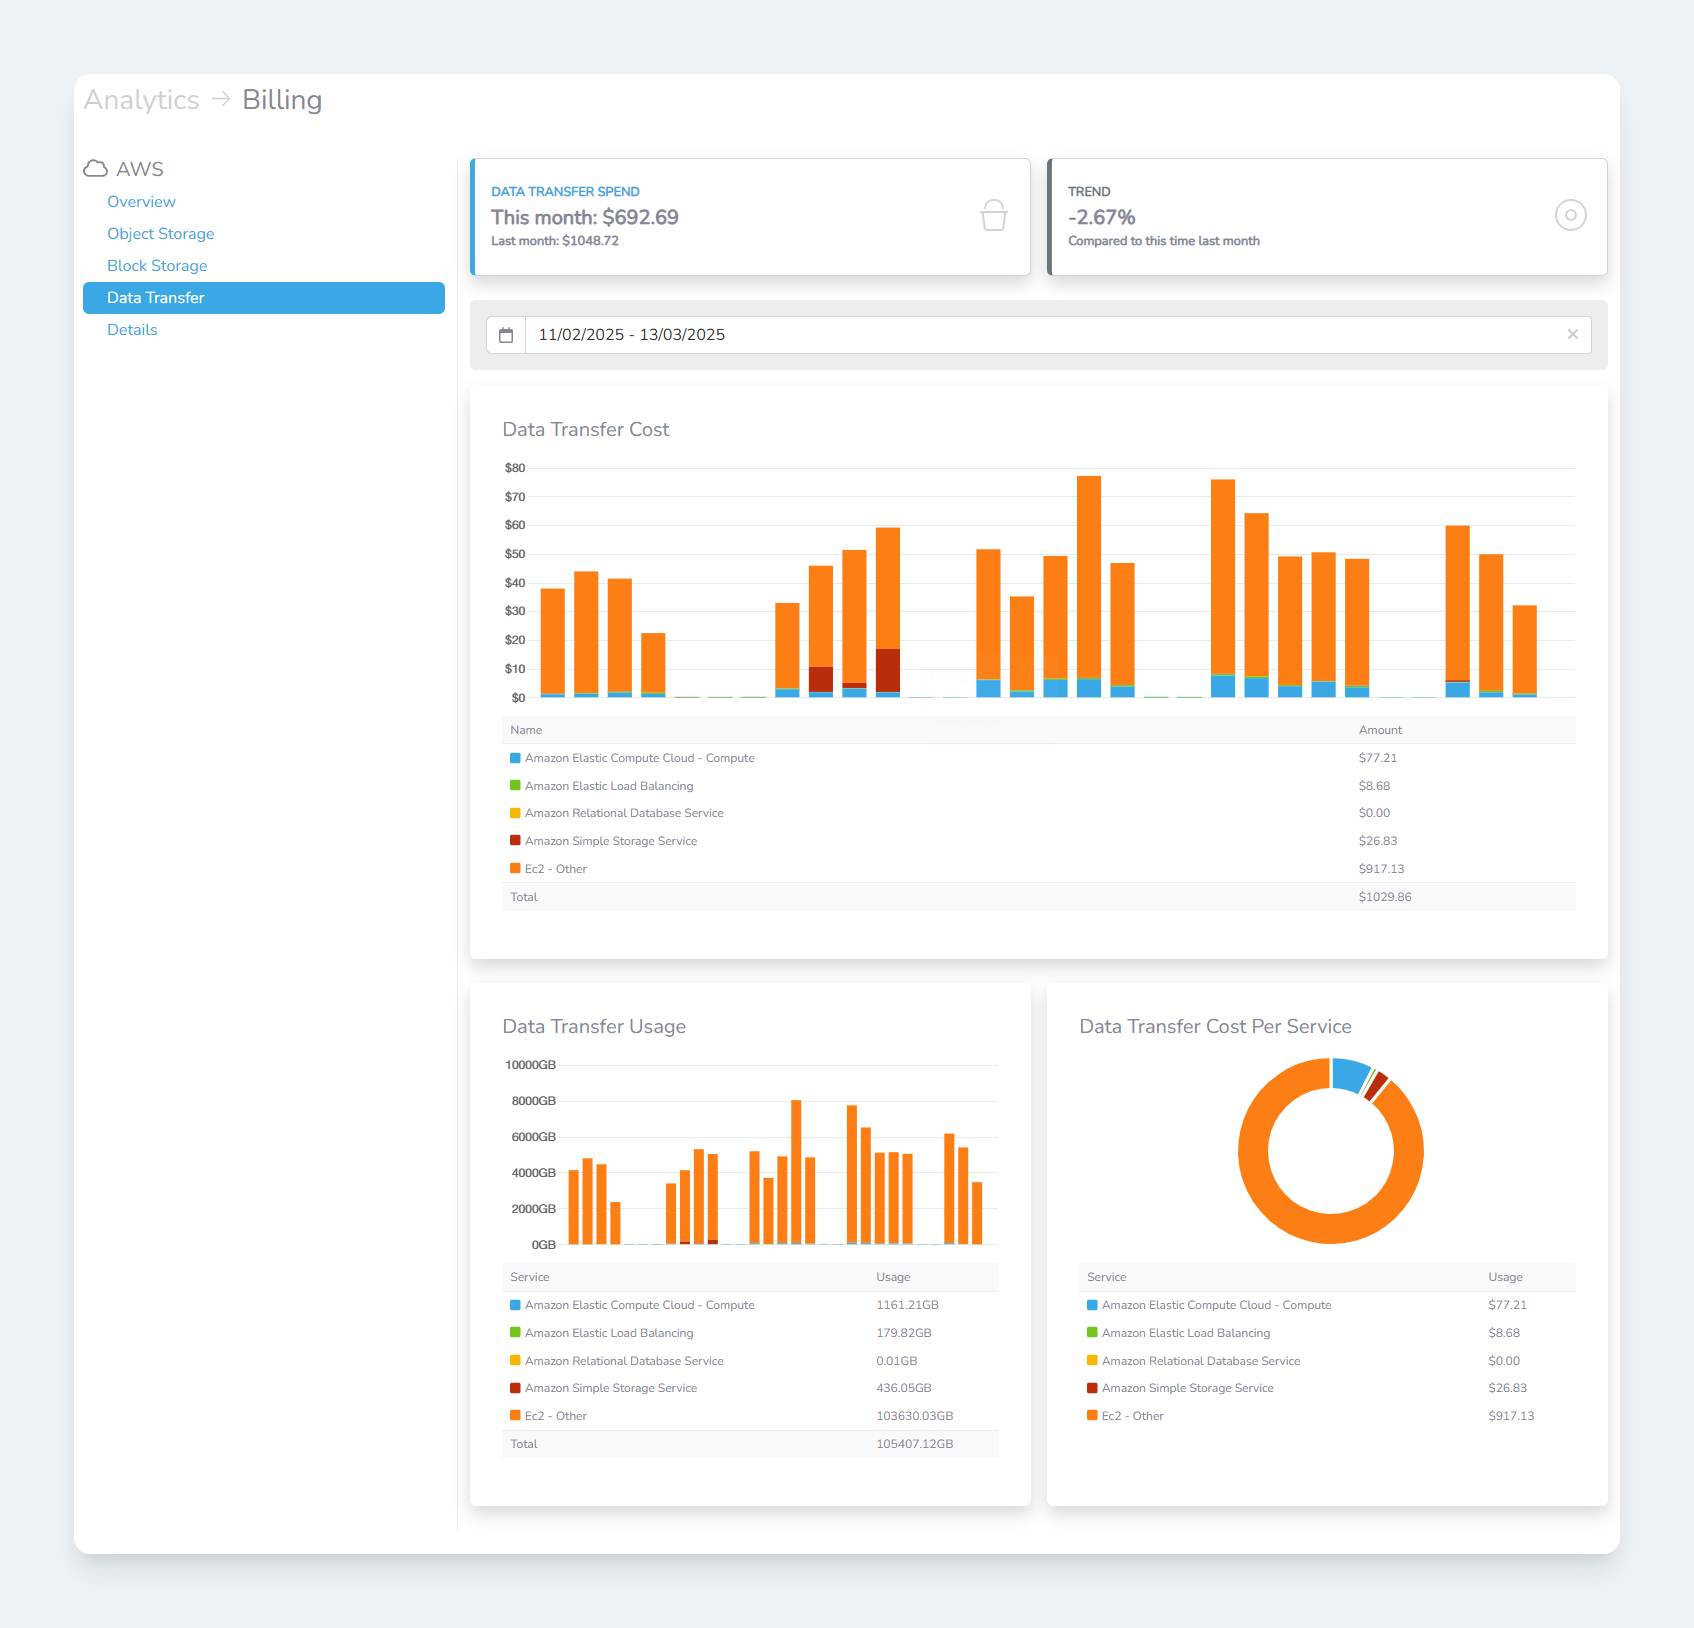The image size is (1694, 1628).
Task: Open the Details sidebar link
Action: [x=132, y=330]
